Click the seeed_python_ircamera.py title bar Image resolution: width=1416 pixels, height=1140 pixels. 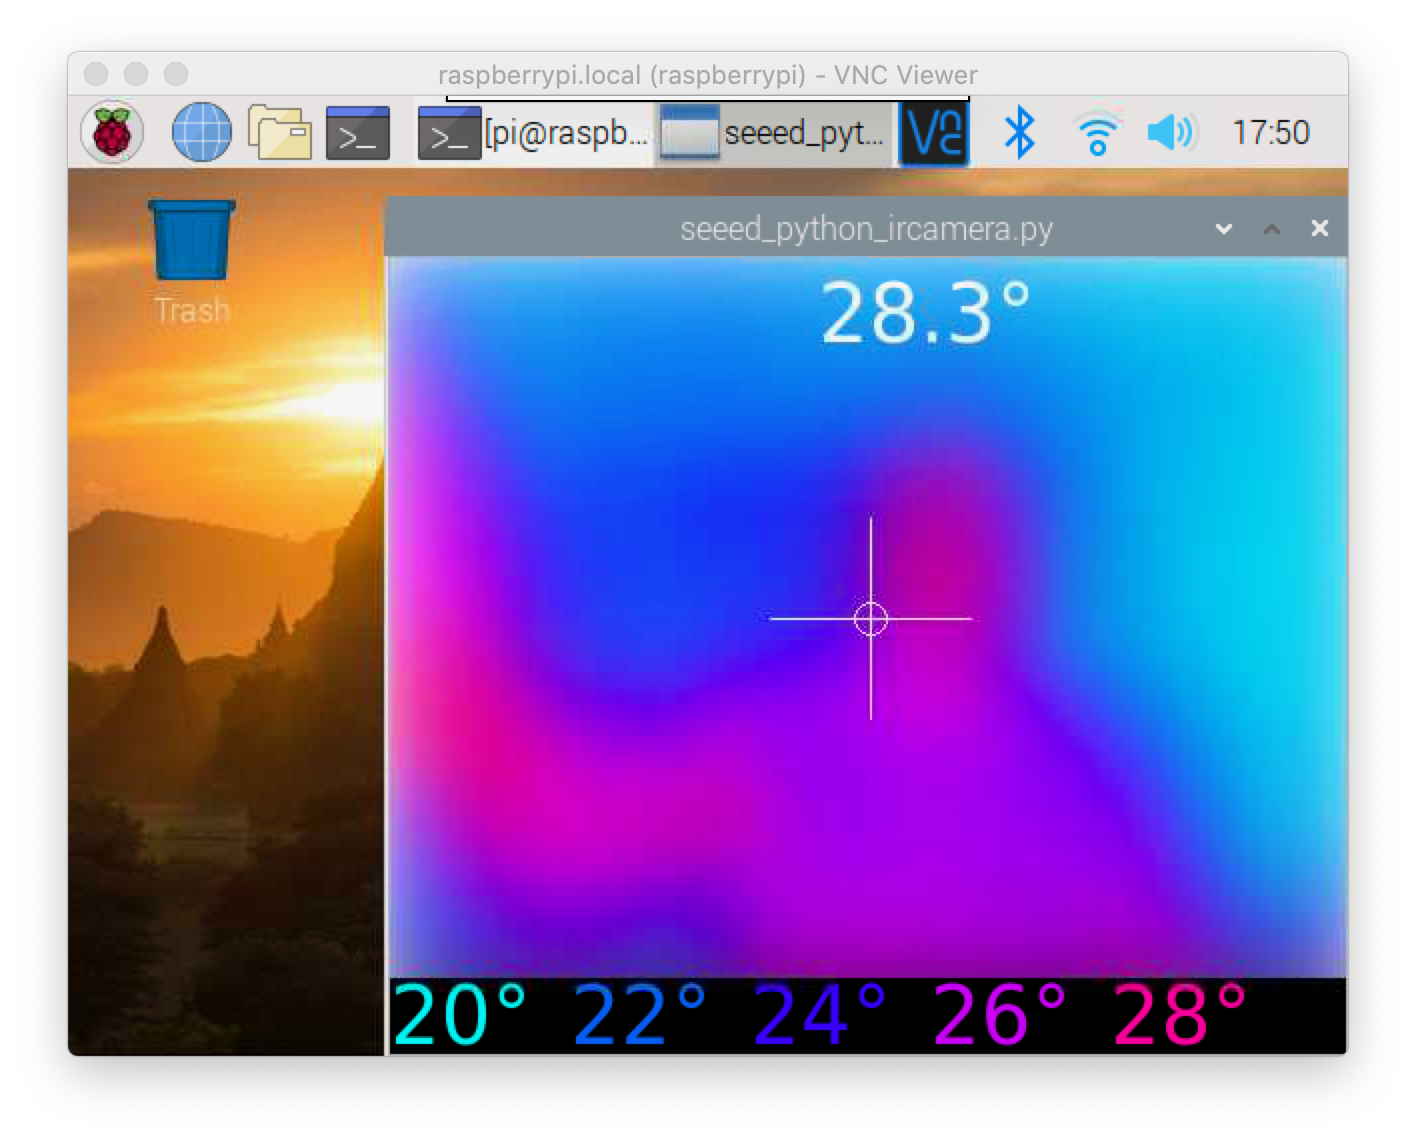click(x=866, y=229)
